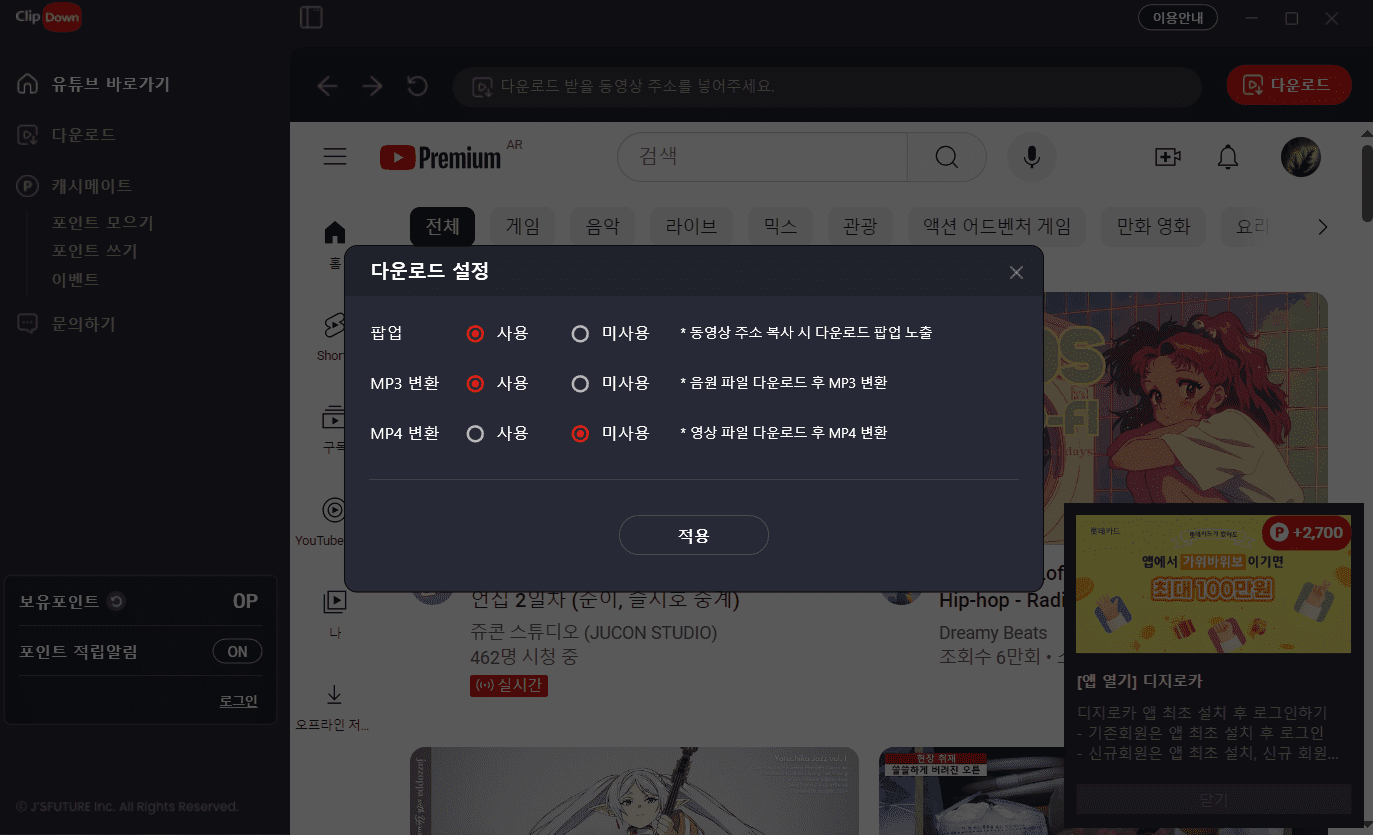Select the 음악 category chip
This screenshot has height=835, width=1373.
(x=602, y=227)
